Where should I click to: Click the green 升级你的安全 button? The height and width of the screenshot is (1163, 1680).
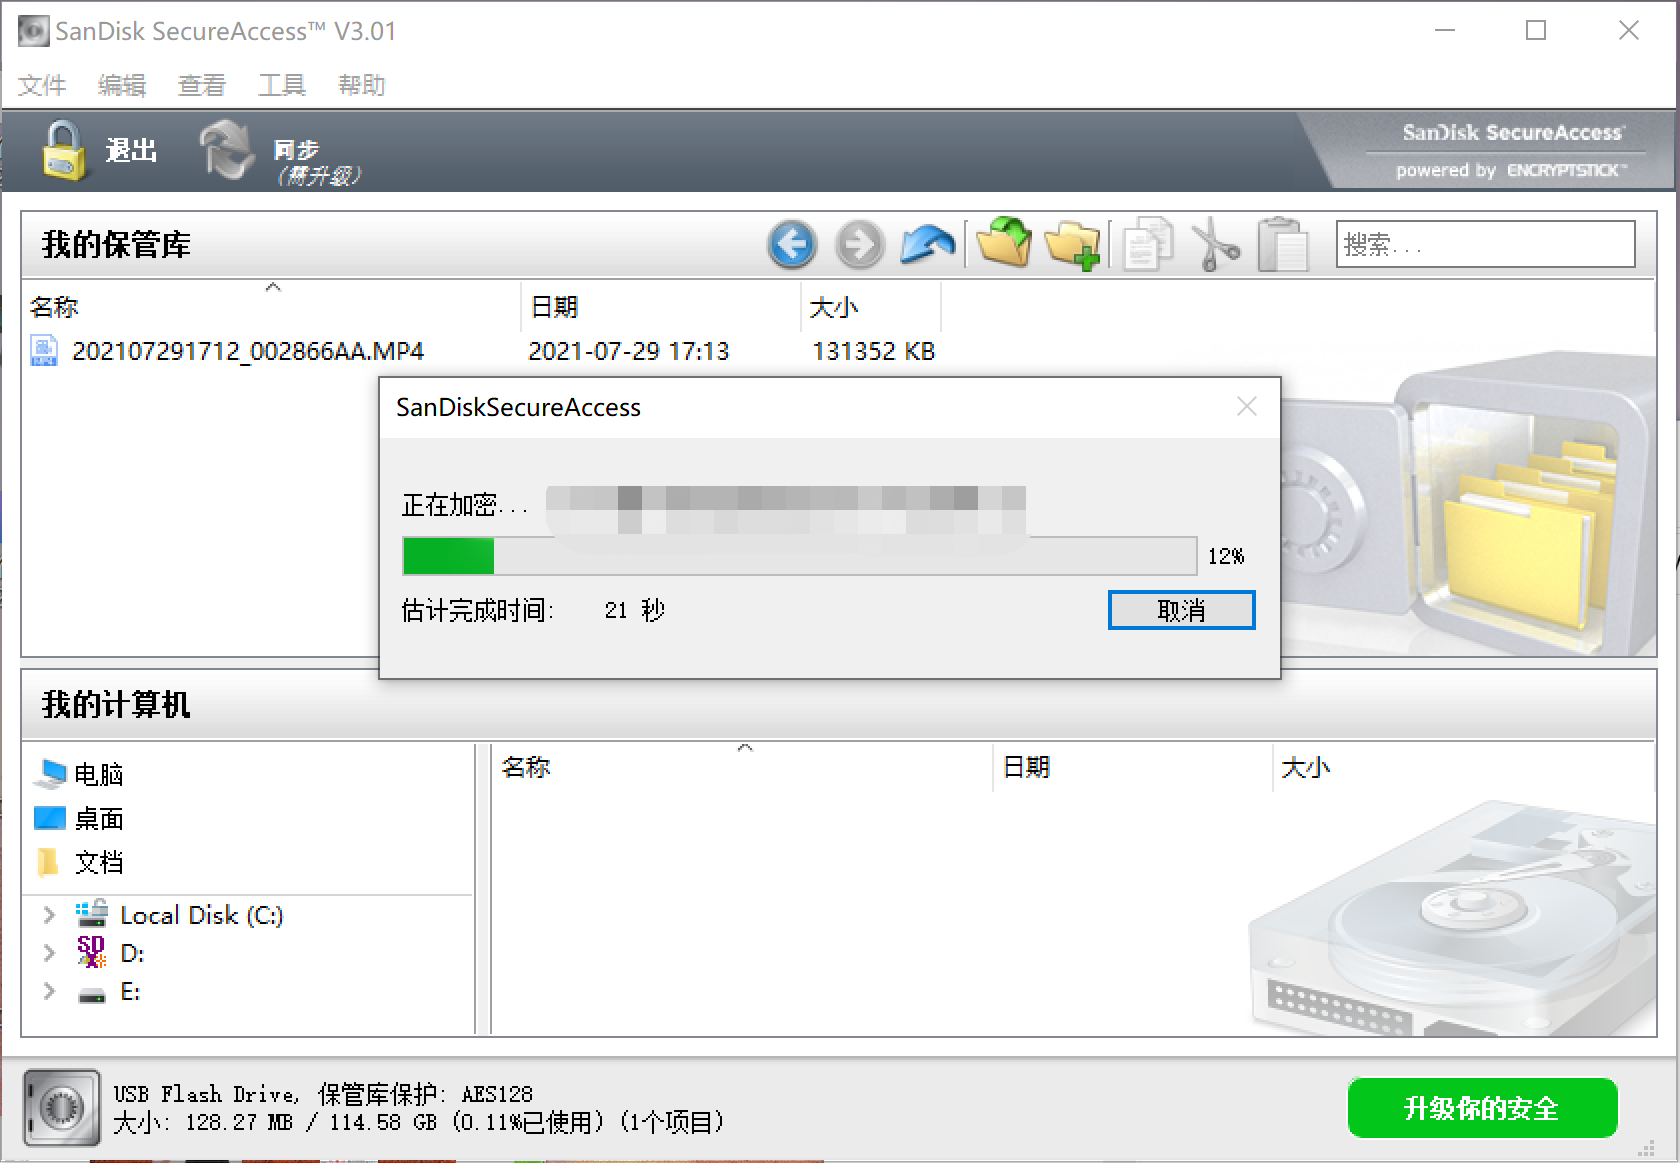point(1482,1108)
